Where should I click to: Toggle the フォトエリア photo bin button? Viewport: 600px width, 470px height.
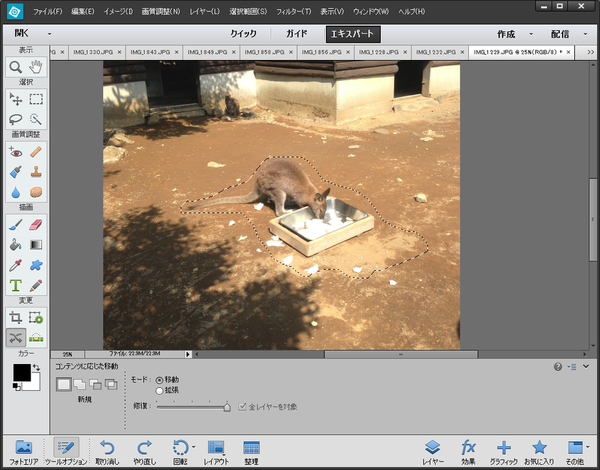pos(23,451)
